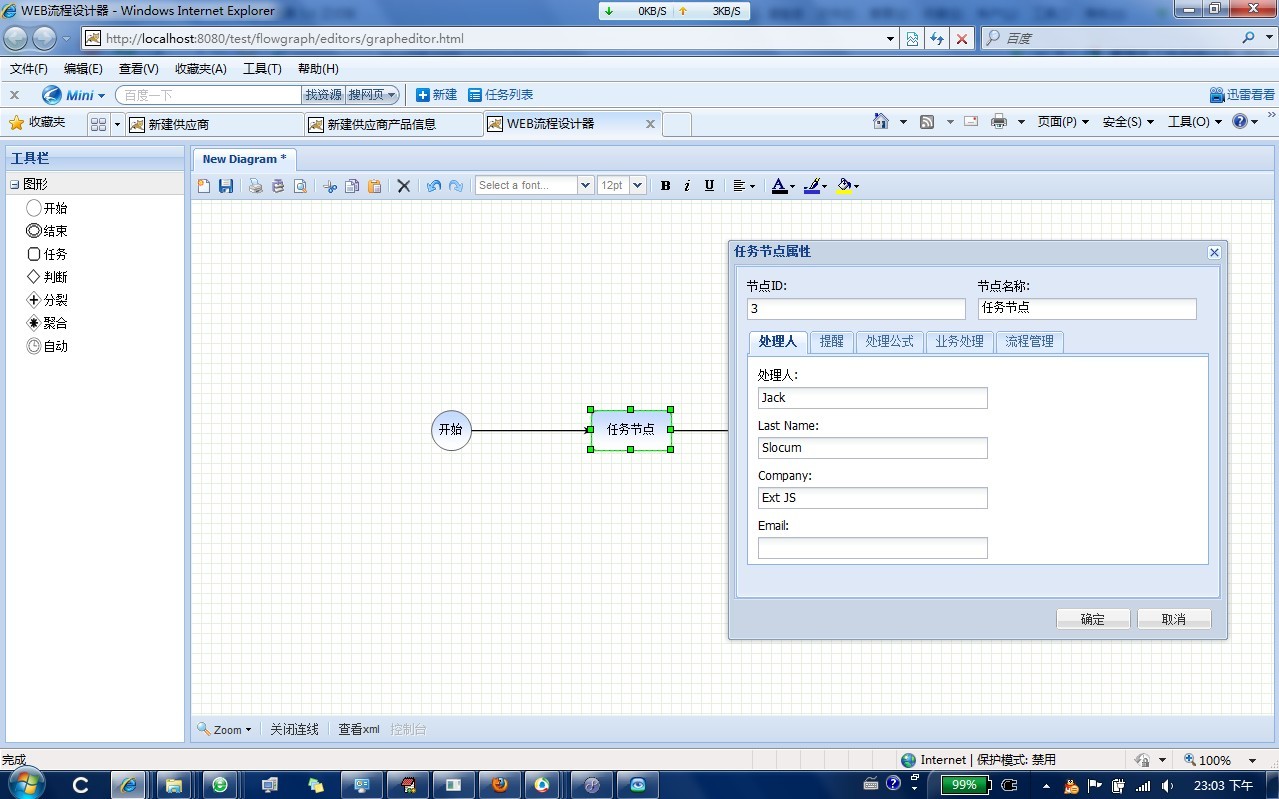Viewport: 1279px width, 799px height.
Task: Toggle underline formatting in the toolbar
Action: pyautogui.click(x=709, y=185)
